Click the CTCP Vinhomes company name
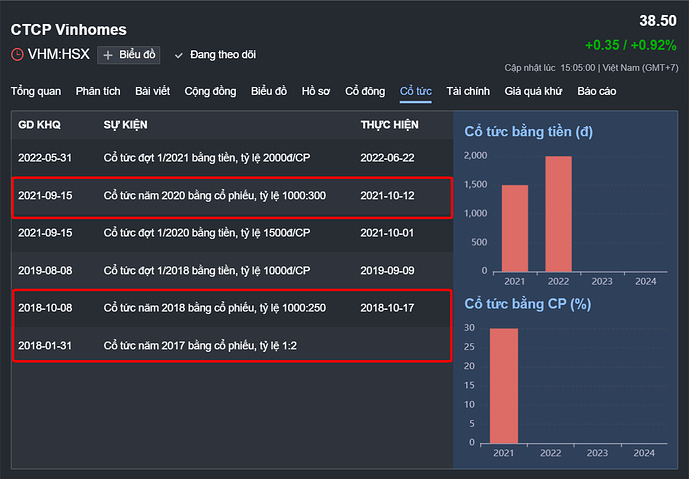Screen dimensions: 689x479 pyautogui.click(x=69, y=29)
